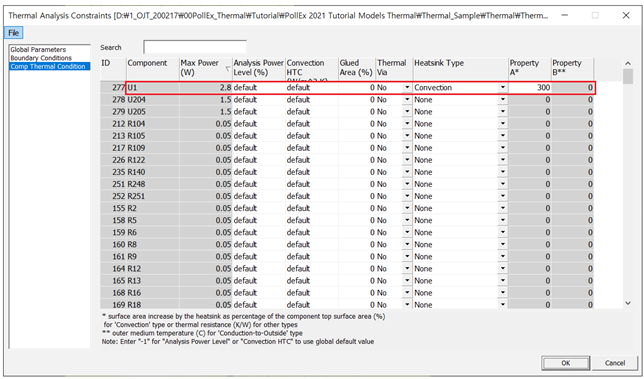Click scrollbar up arrow of table
This screenshot has height=379, width=644.
click(x=628, y=63)
